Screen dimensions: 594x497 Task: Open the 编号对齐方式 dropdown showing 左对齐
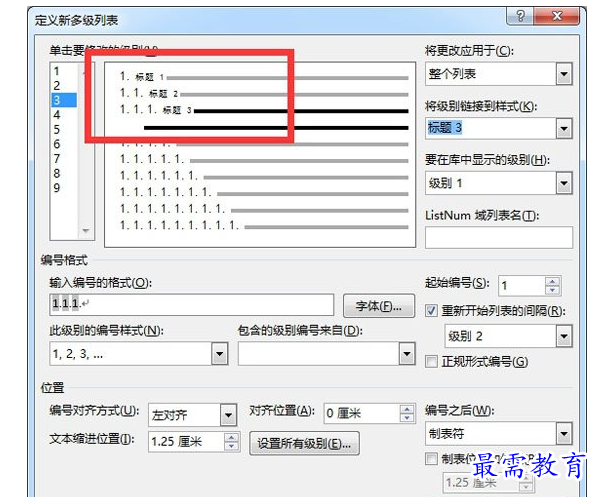pos(228,415)
